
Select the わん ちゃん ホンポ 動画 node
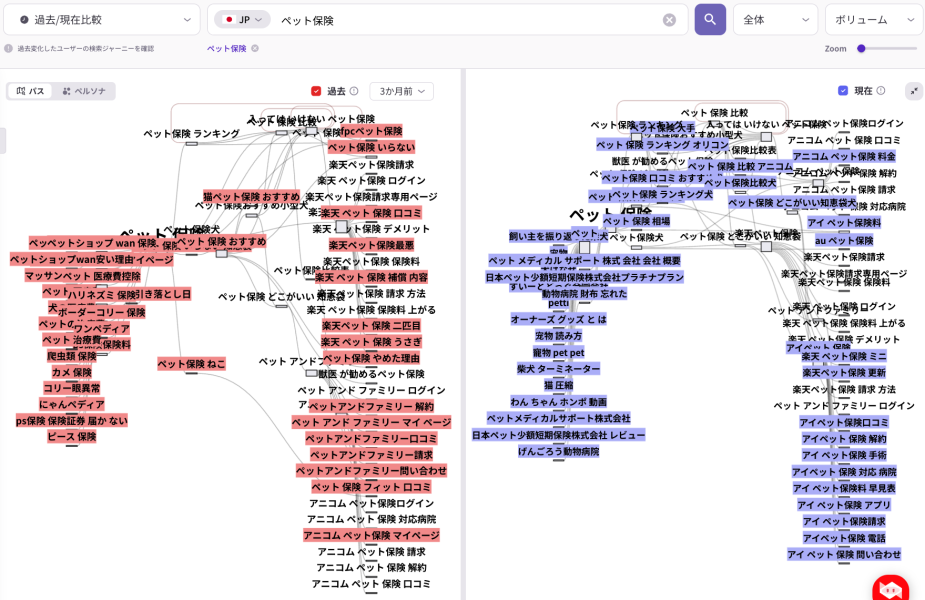558,402
